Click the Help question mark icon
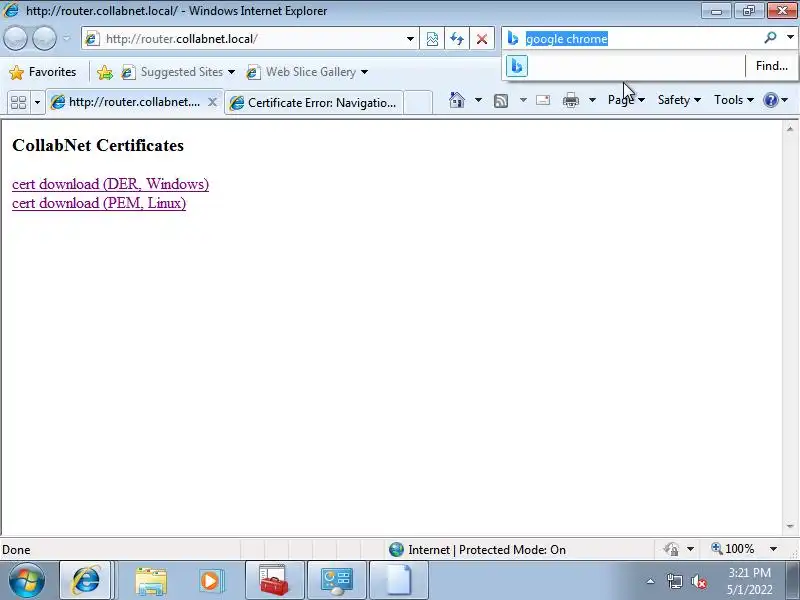800x600 pixels. pos(770,100)
